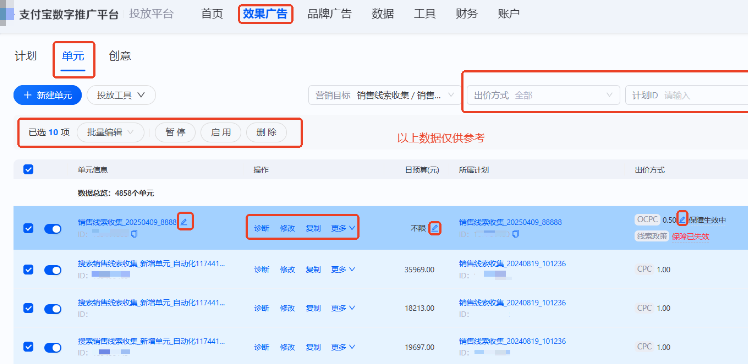This screenshot has height=364, width=748.
Task: Open the 账户 nav item
Action: click(509, 14)
